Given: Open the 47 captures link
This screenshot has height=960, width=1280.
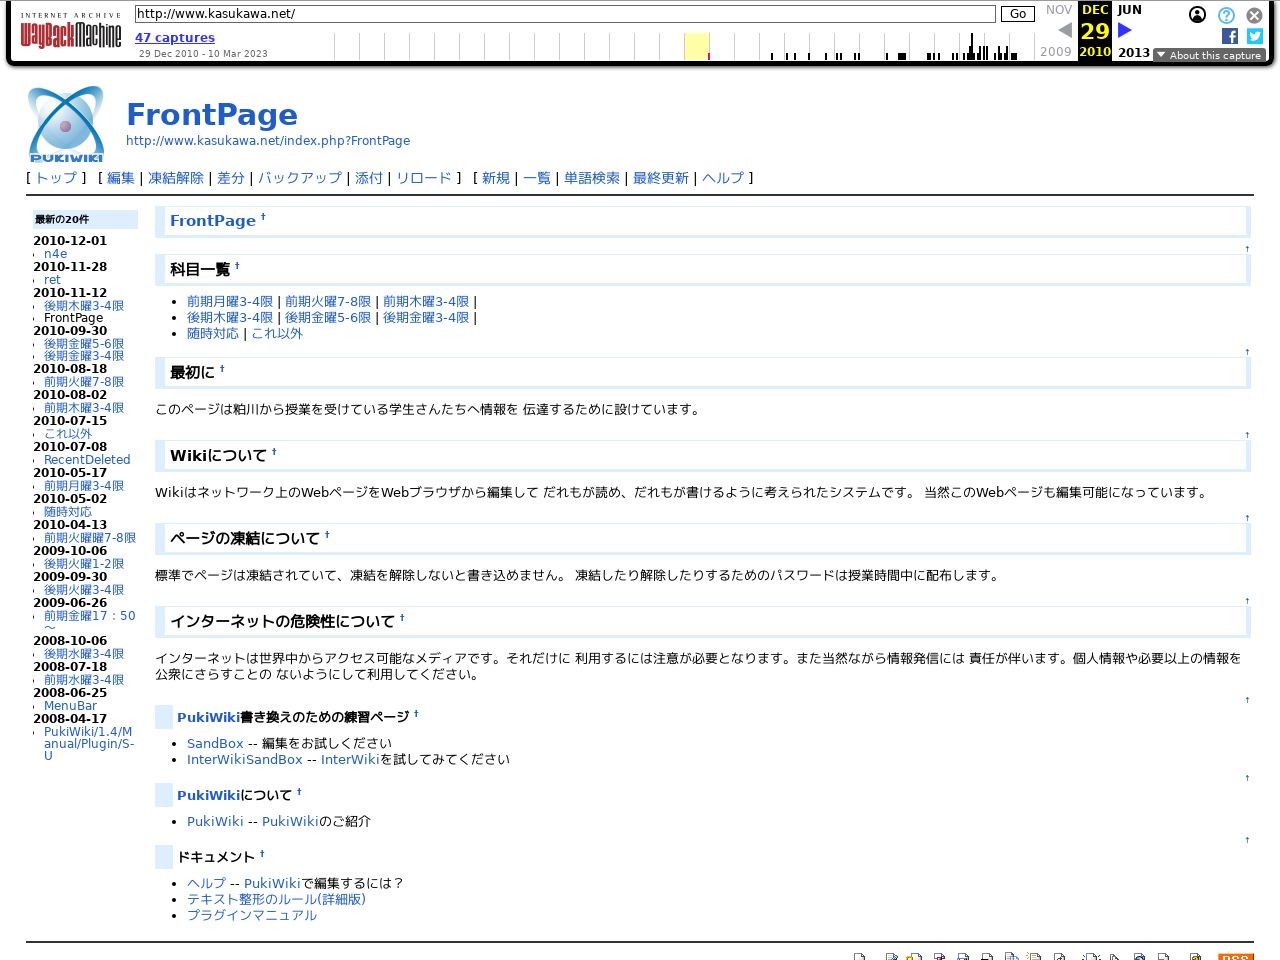Looking at the screenshot, I should click(175, 38).
